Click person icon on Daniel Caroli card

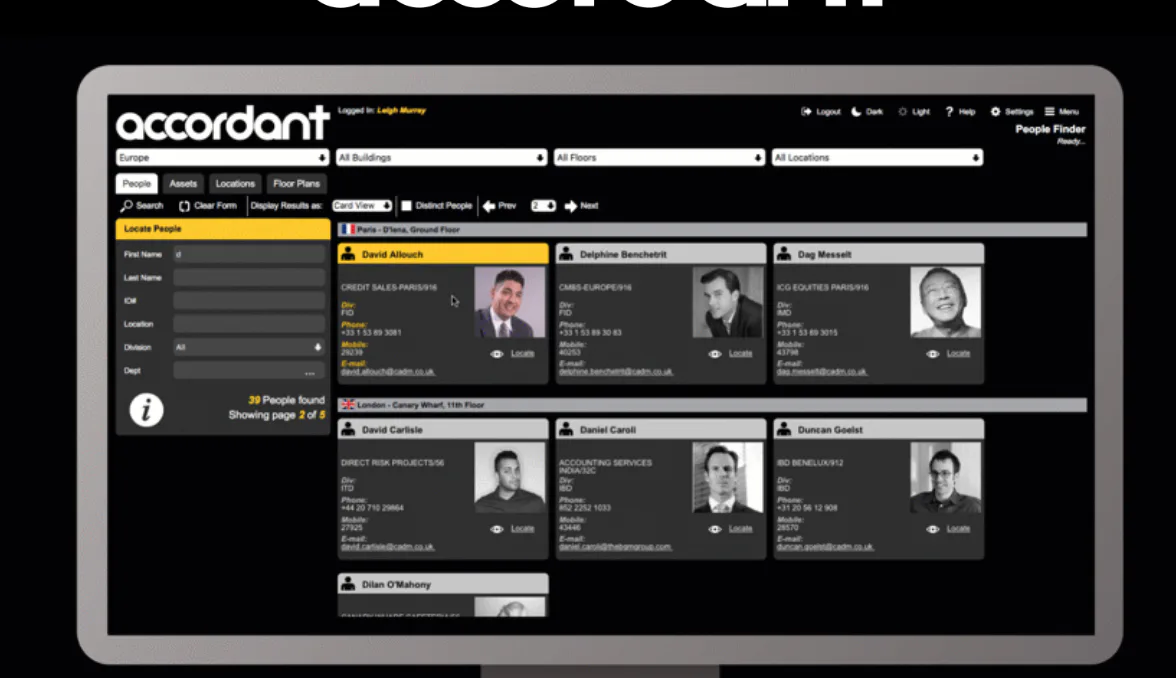coord(566,430)
